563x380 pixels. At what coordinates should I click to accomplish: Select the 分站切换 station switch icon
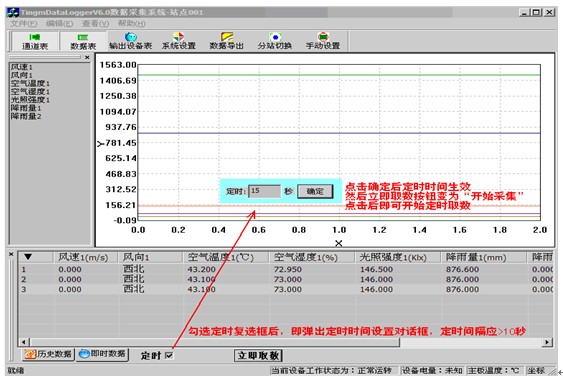pyautogui.click(x=275, y=41)
